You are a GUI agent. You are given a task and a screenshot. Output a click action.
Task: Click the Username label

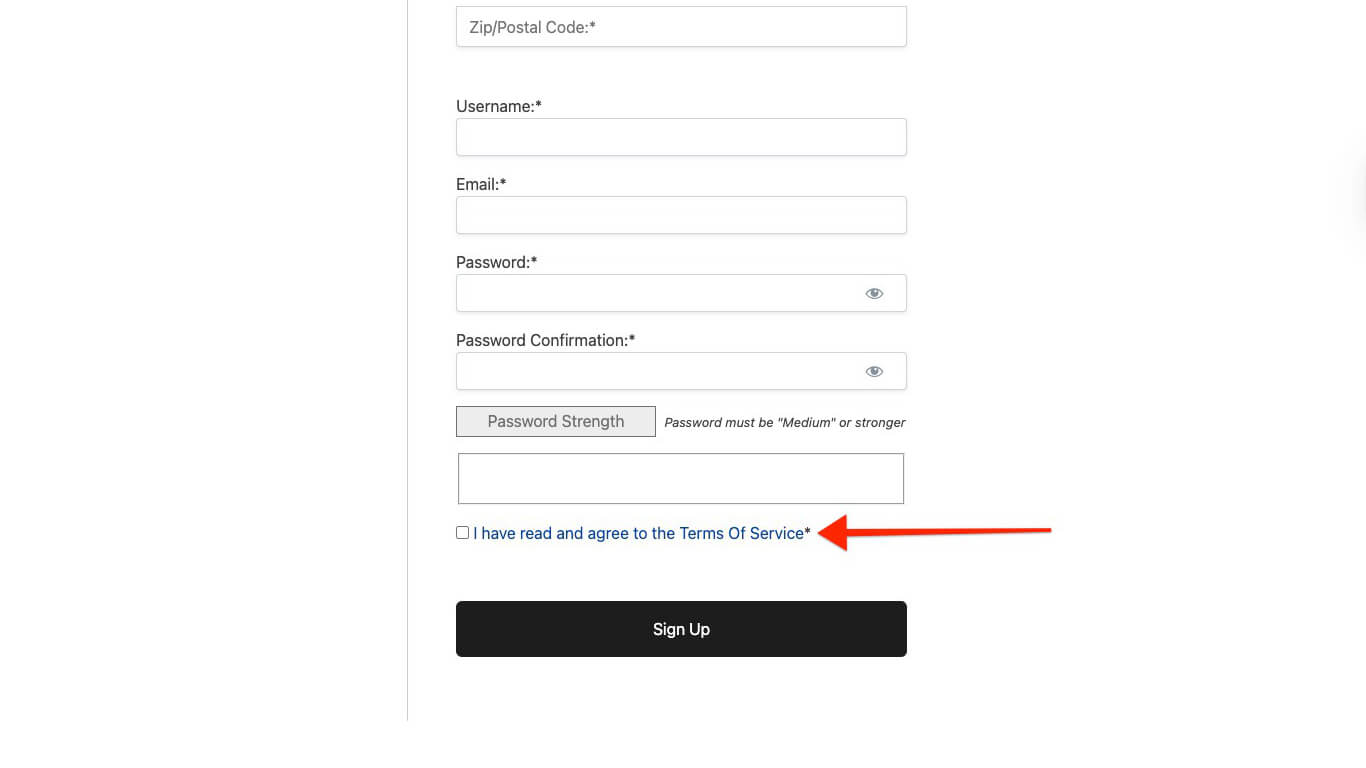point(498,106)
